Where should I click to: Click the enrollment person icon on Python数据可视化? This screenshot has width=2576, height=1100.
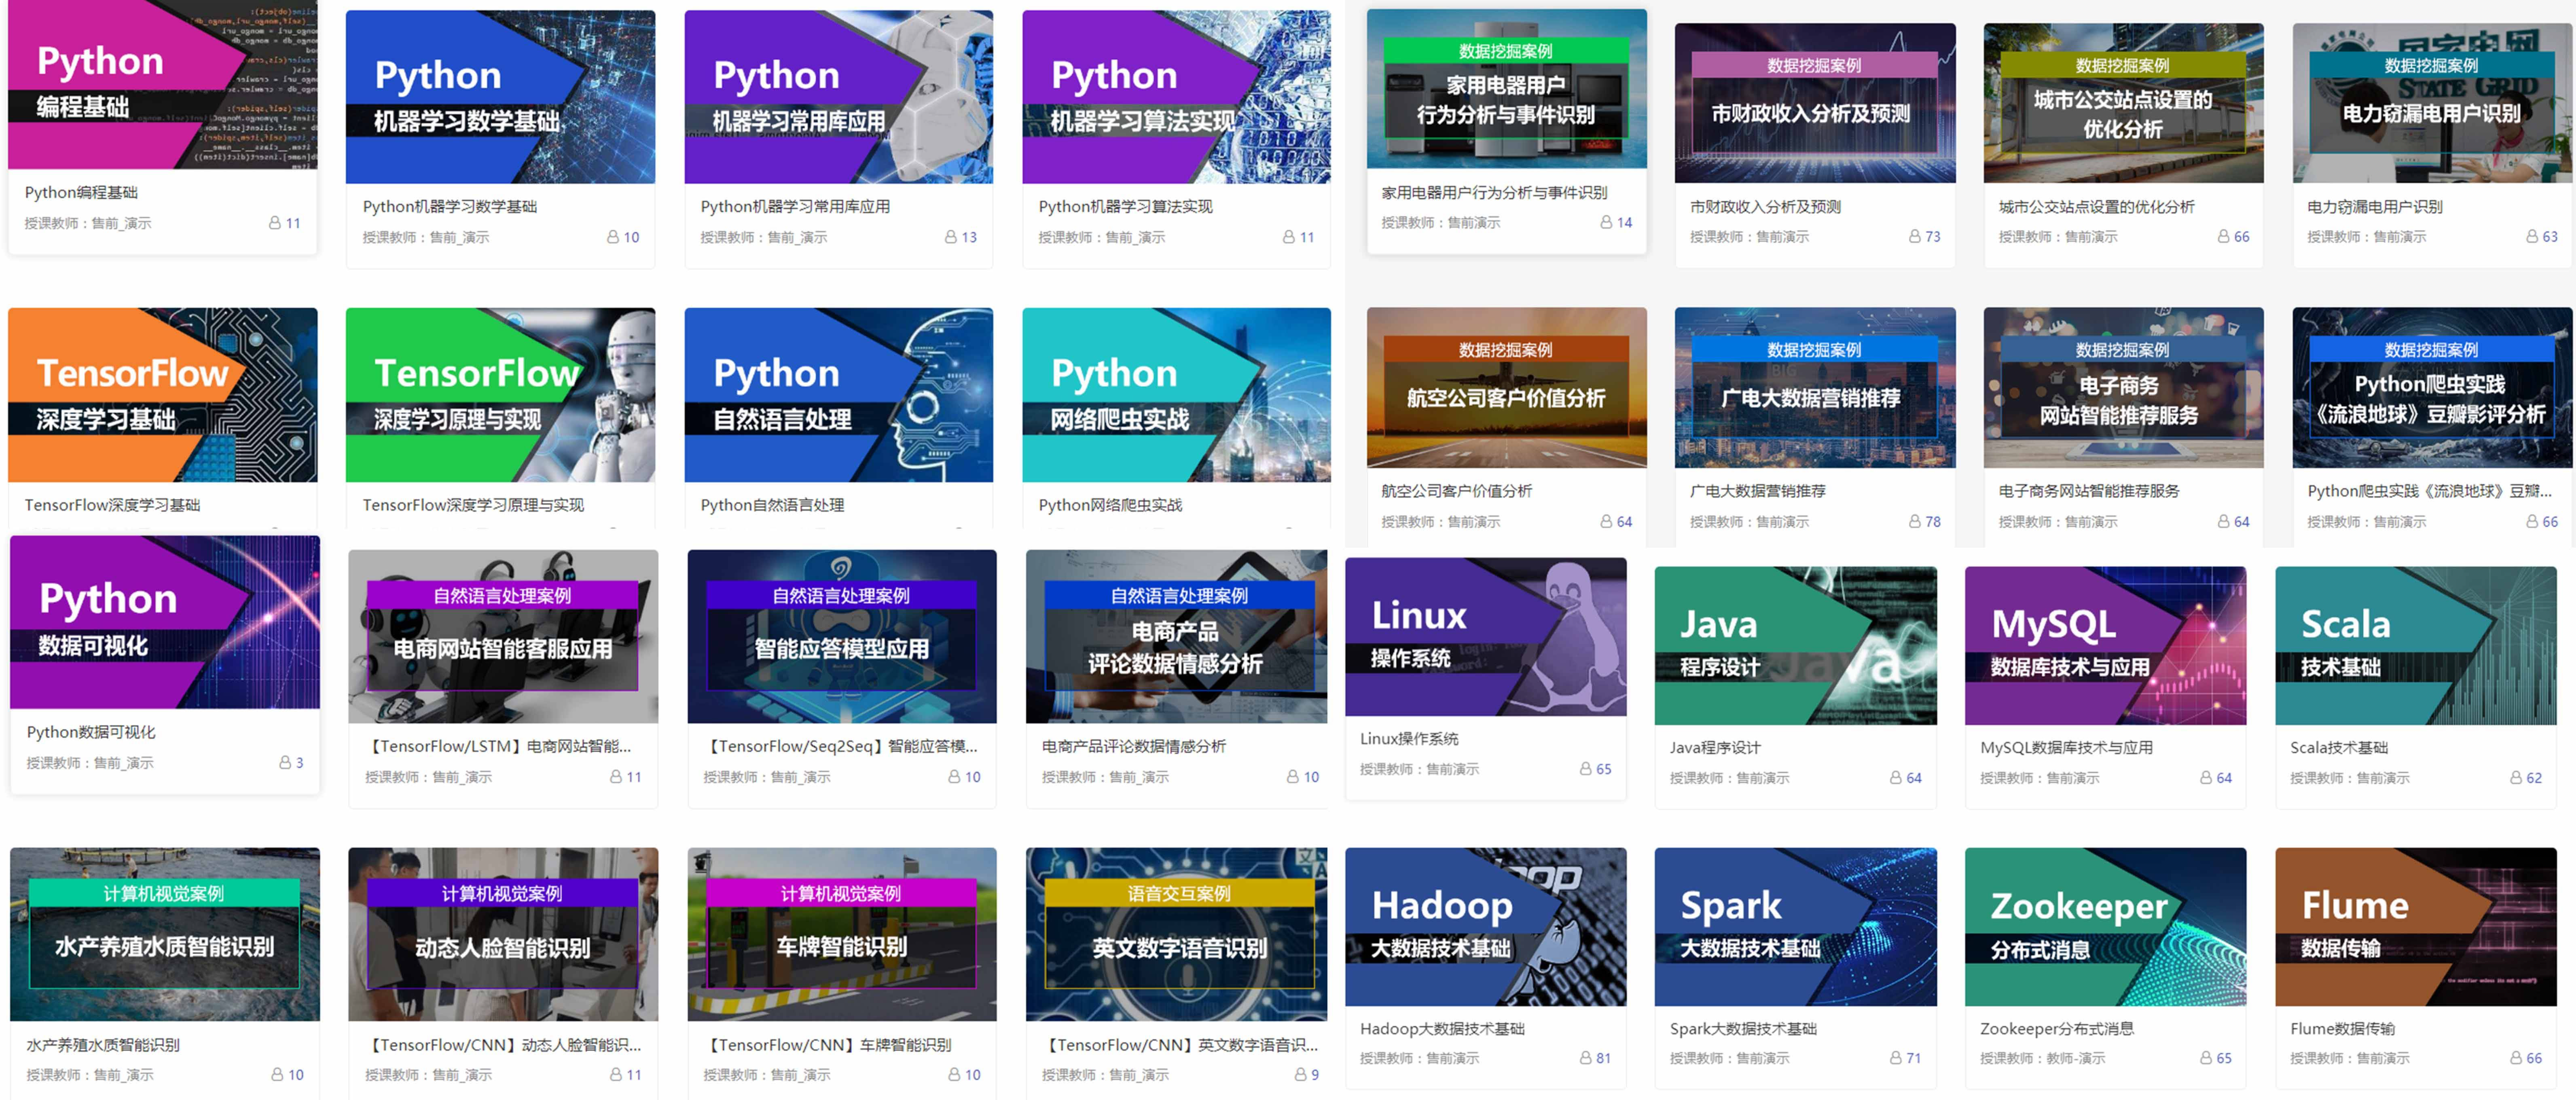tap(285, 763)
